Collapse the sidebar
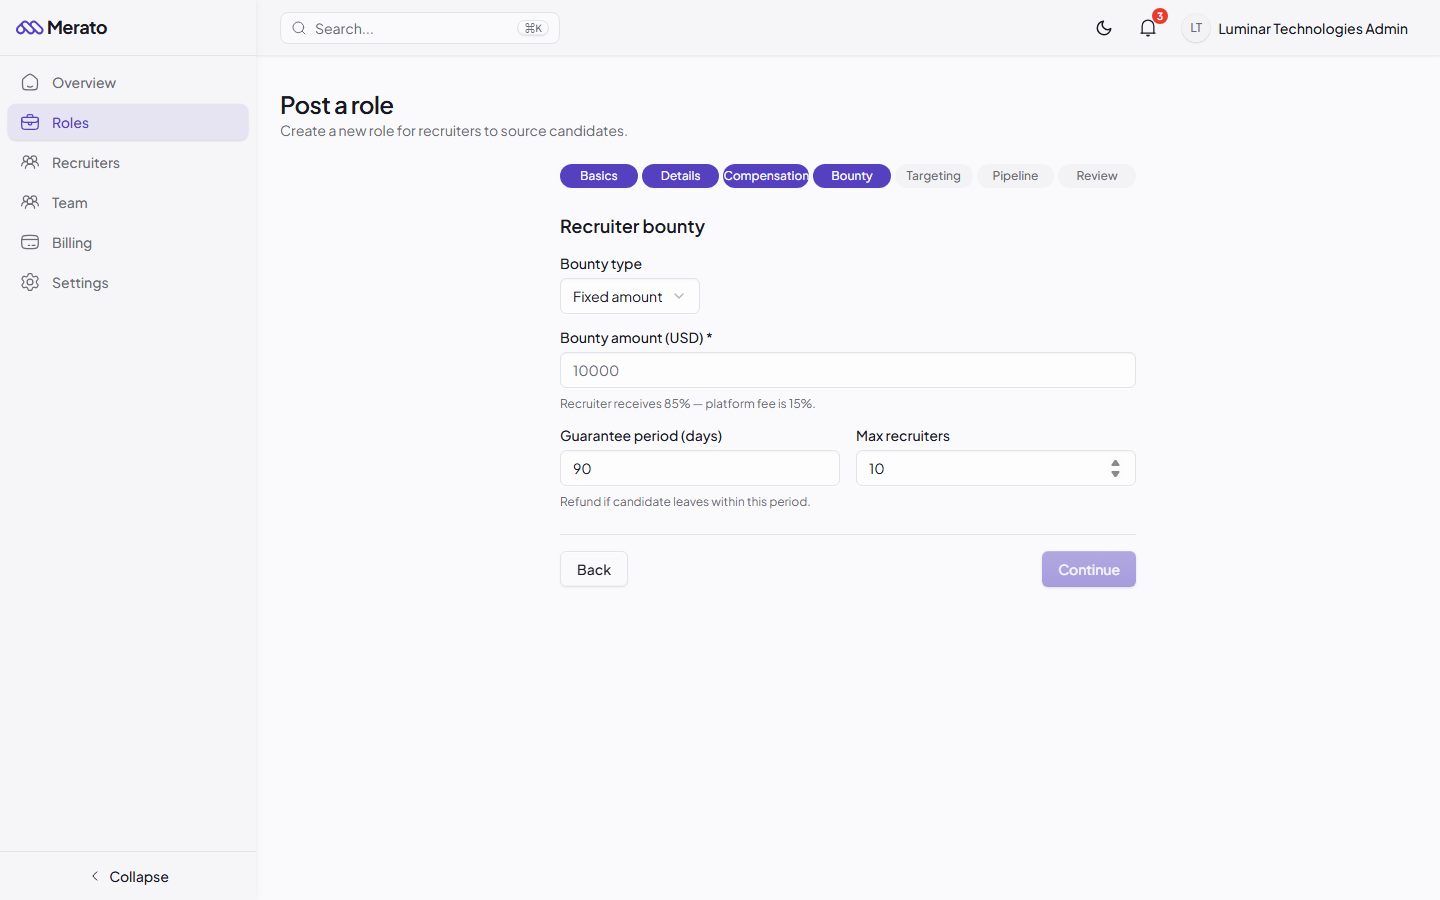 tap(129, 876)
